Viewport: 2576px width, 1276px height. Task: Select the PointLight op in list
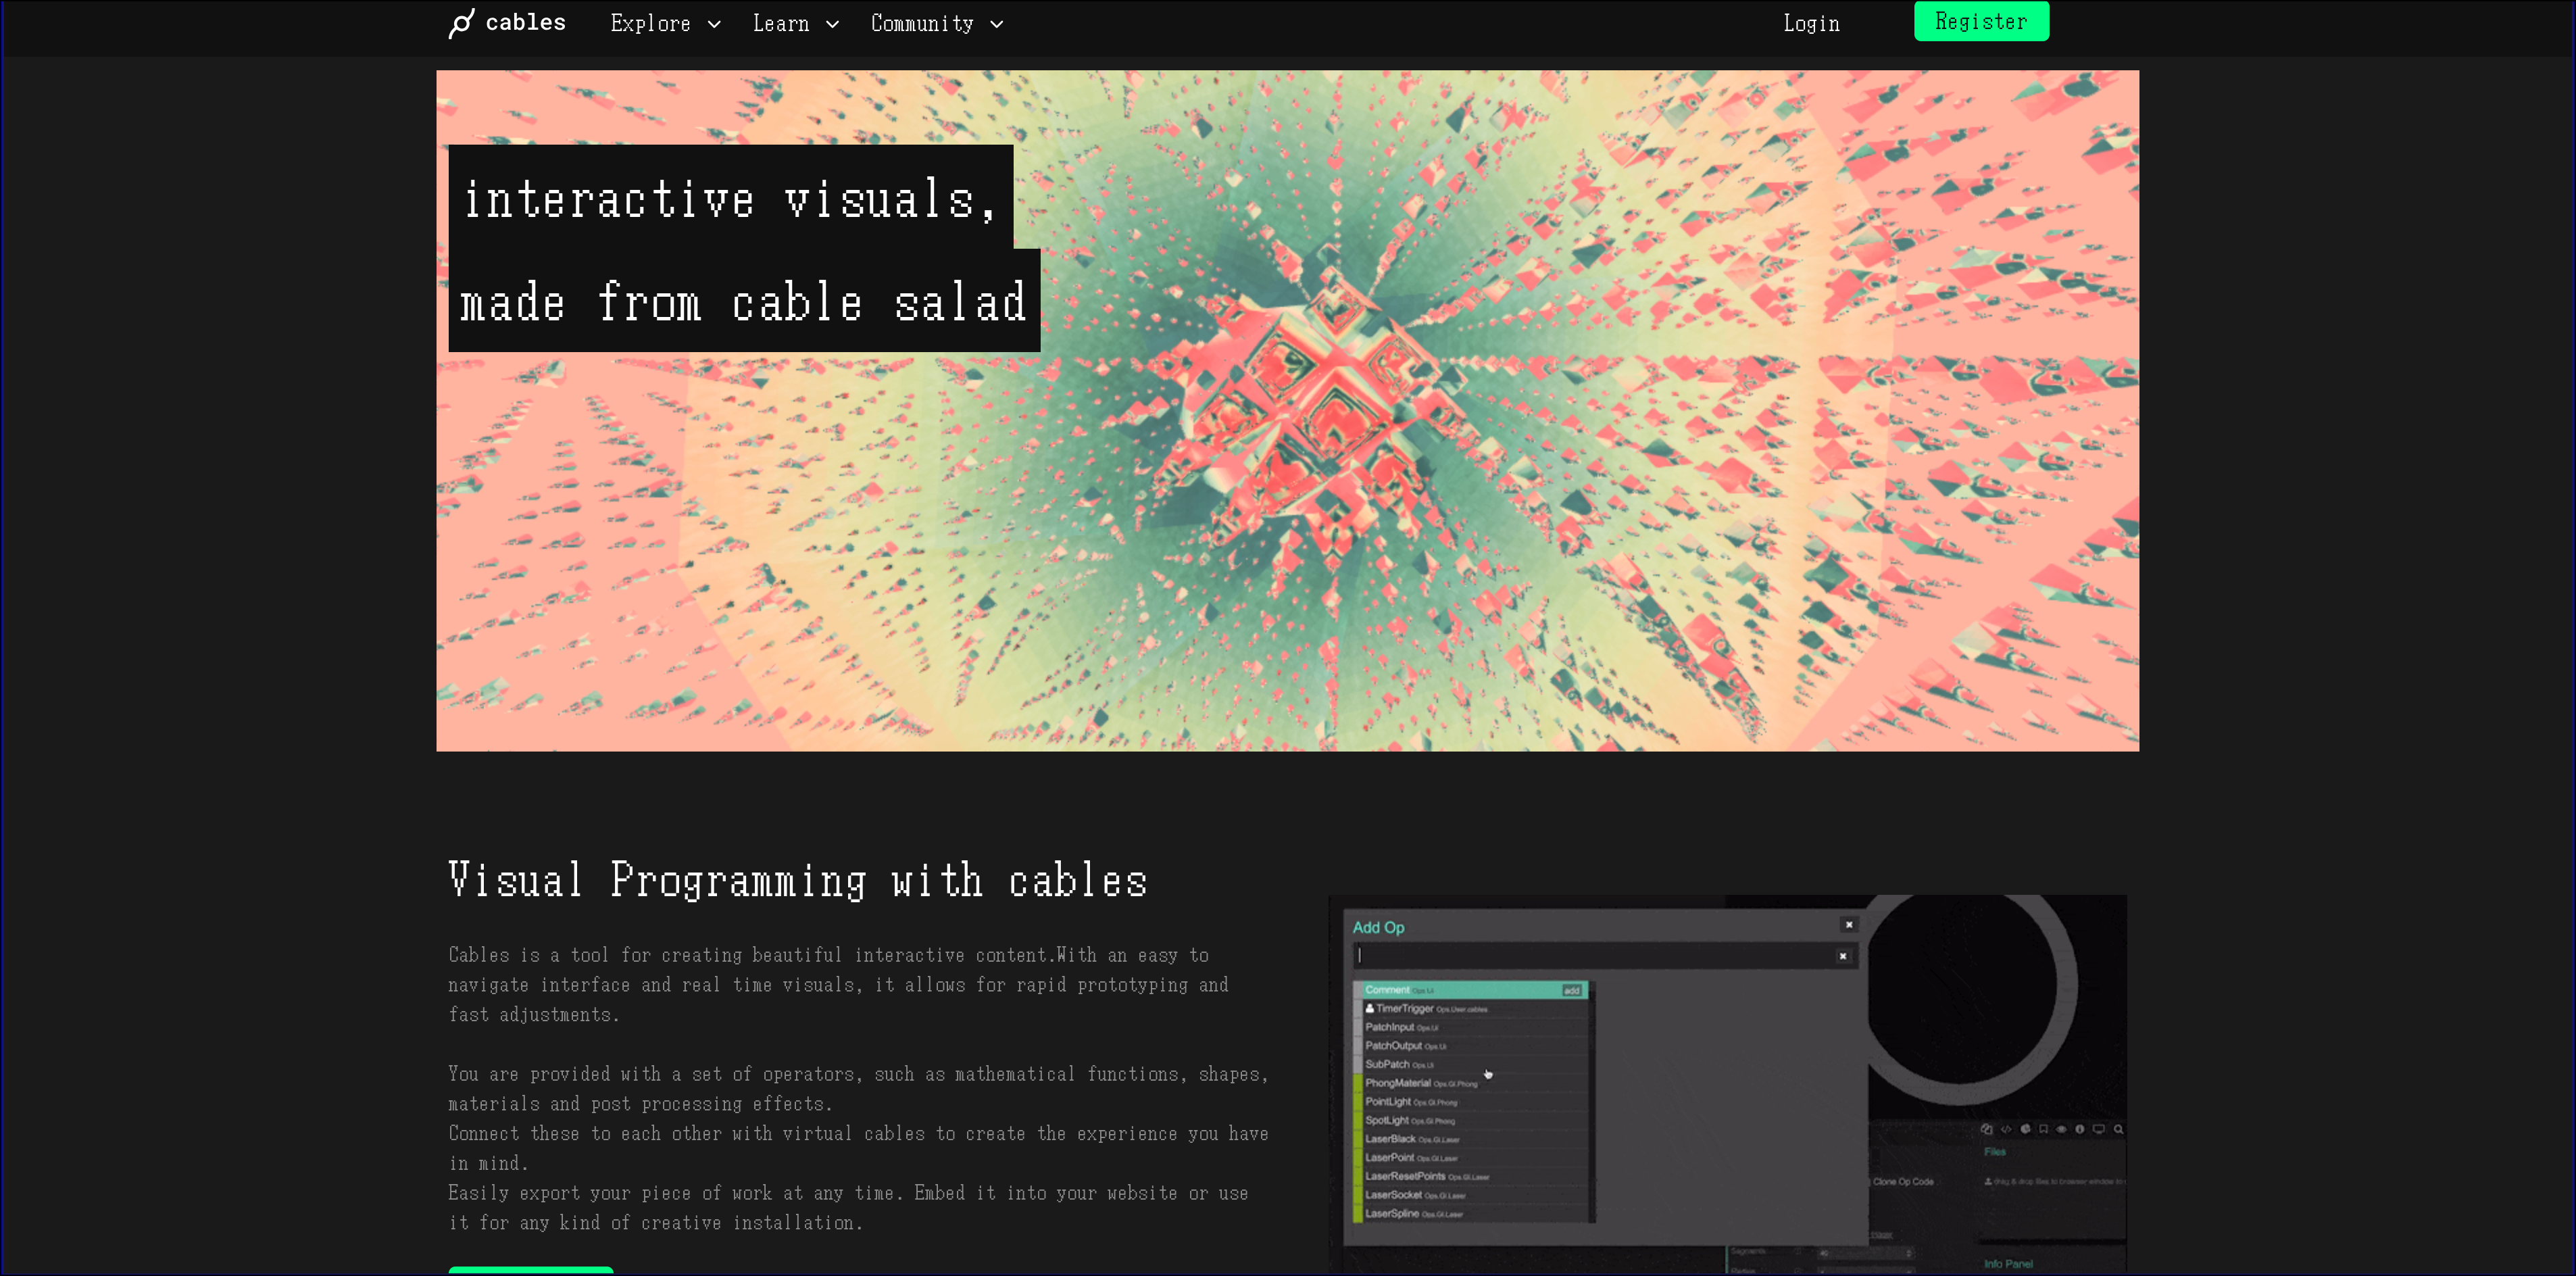coord(1471,1102)
